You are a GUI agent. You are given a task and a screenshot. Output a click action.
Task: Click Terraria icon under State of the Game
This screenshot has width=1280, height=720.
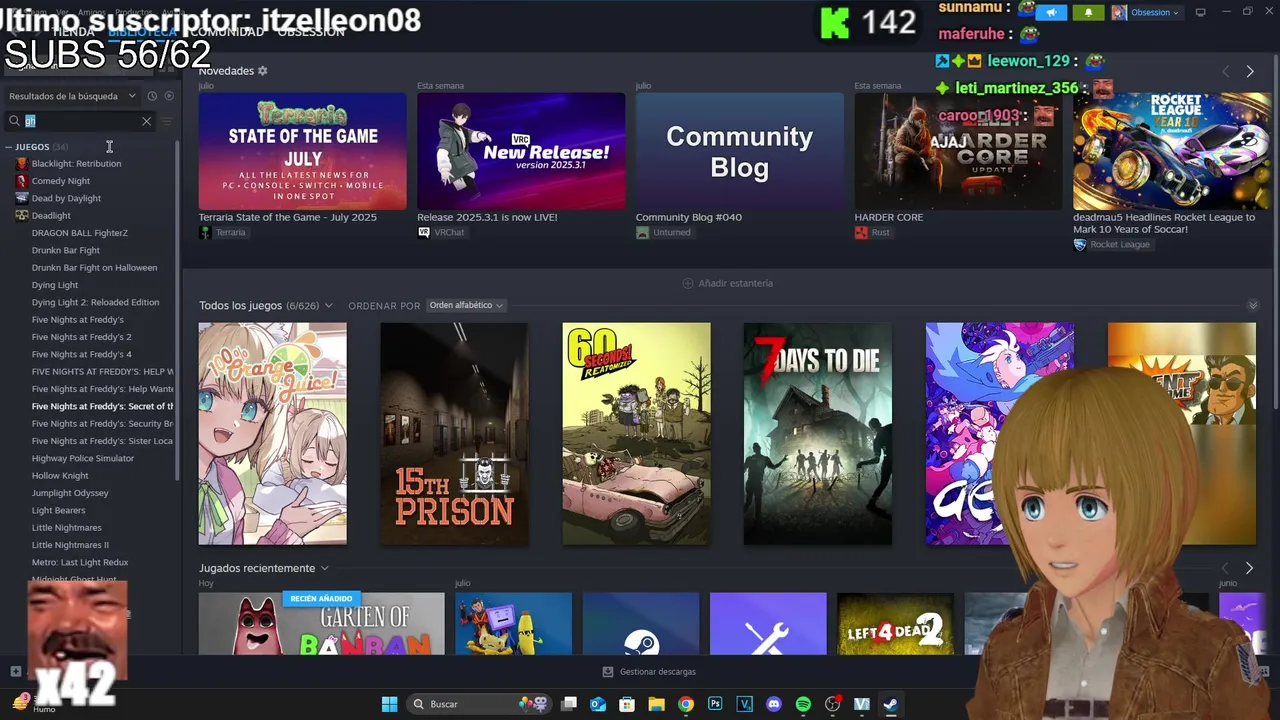tap(205, 232)
